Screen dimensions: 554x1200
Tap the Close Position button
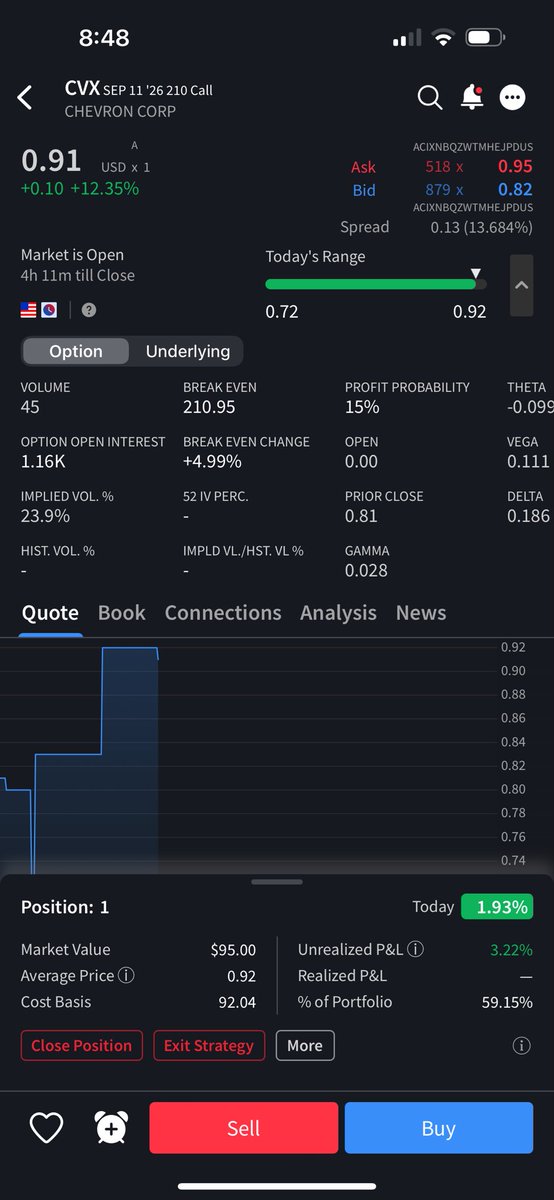point(82,1046)
